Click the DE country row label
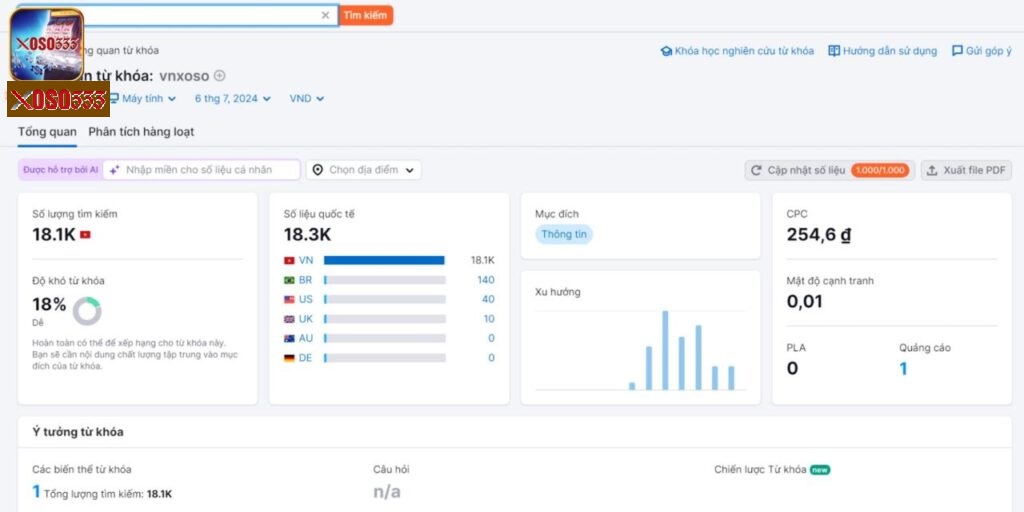The height and width of the screenshot is (512, 1024). tap(306, 358)
